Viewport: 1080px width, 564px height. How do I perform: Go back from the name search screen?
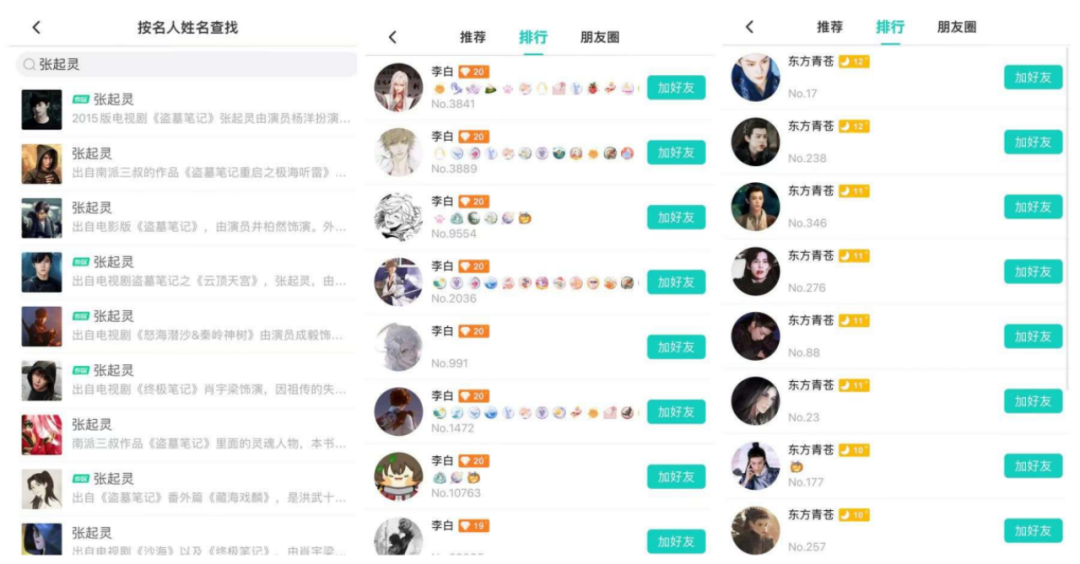[37, 28]
